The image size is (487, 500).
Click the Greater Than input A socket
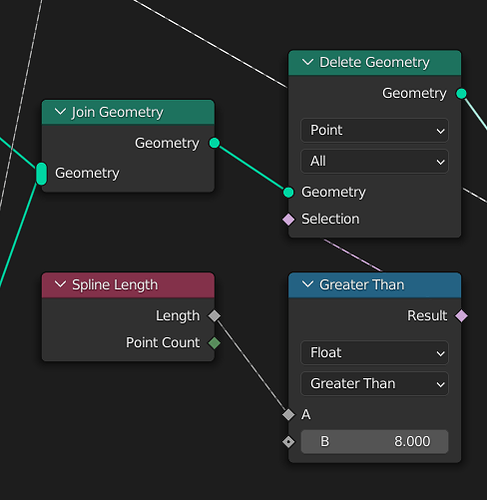288,415
